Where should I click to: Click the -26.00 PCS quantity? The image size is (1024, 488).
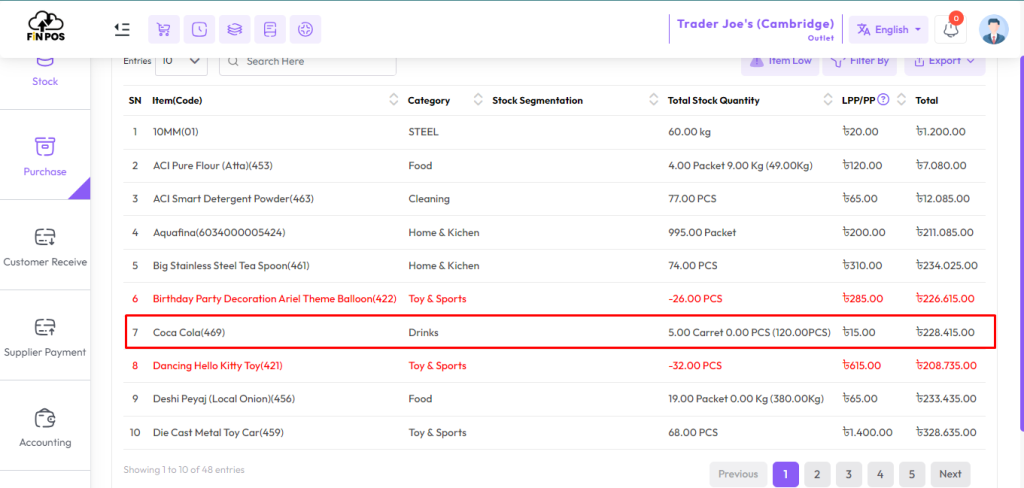694,299
